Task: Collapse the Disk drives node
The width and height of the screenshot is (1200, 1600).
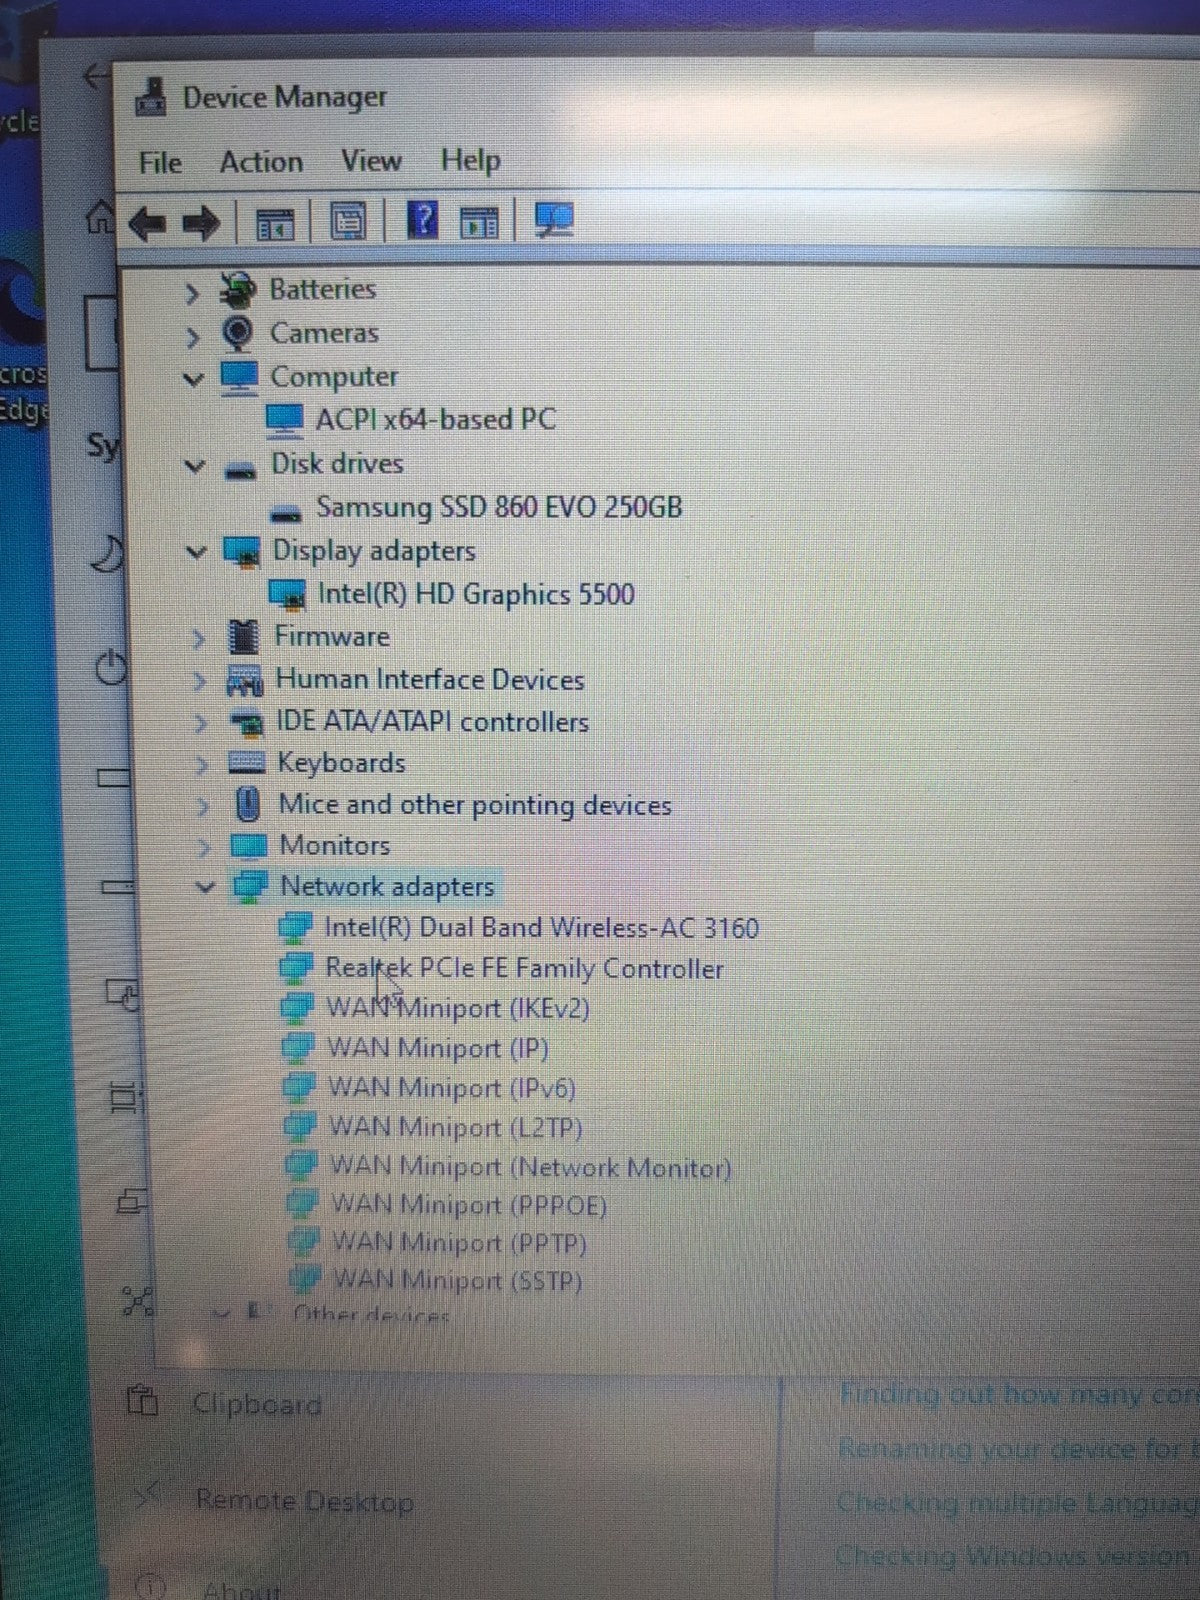Action: pyautogui.click(x=196, y=466)
